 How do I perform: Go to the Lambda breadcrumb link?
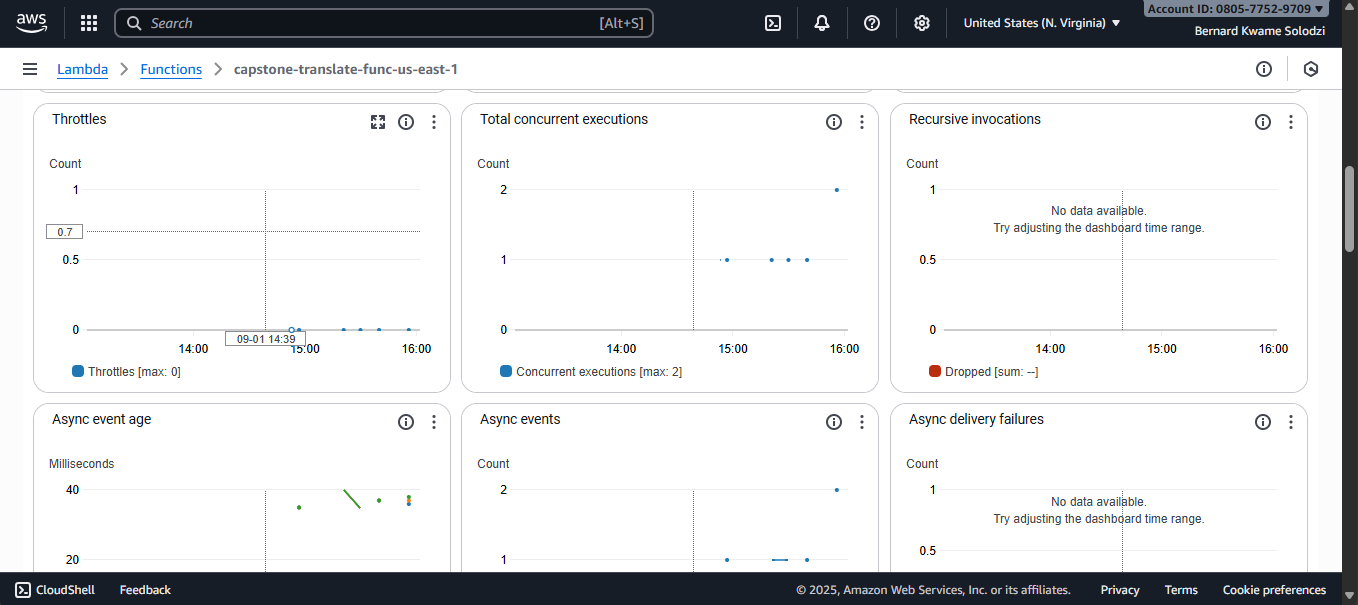[82, 69]
